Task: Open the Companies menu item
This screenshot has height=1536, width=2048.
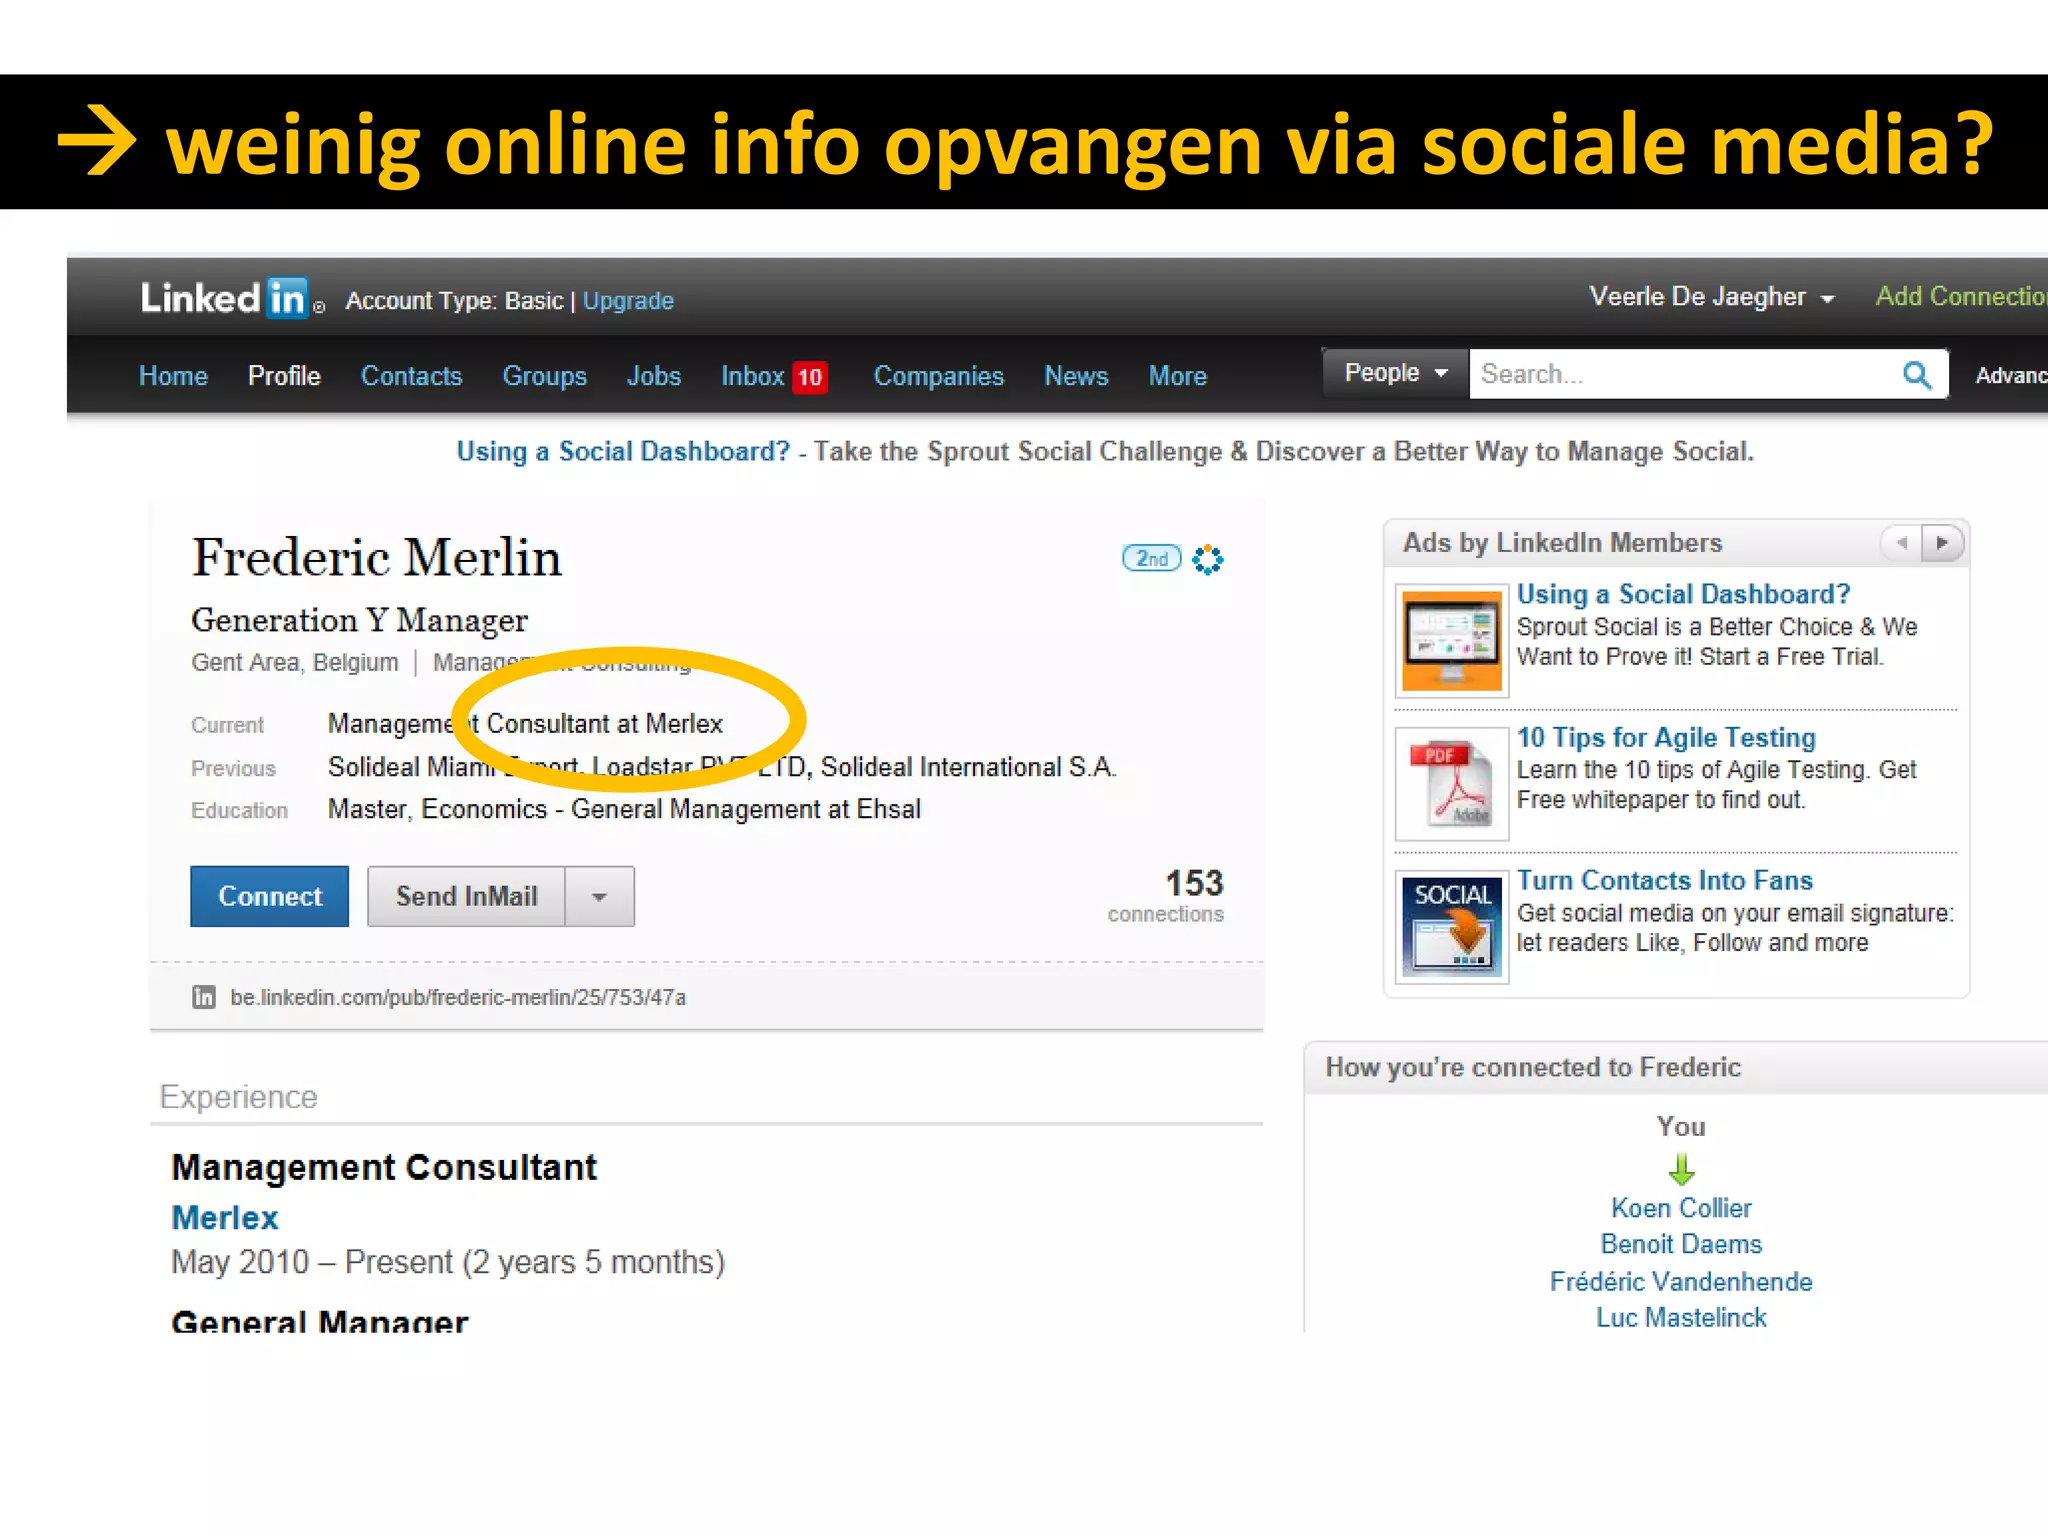Action: (938, 376)
